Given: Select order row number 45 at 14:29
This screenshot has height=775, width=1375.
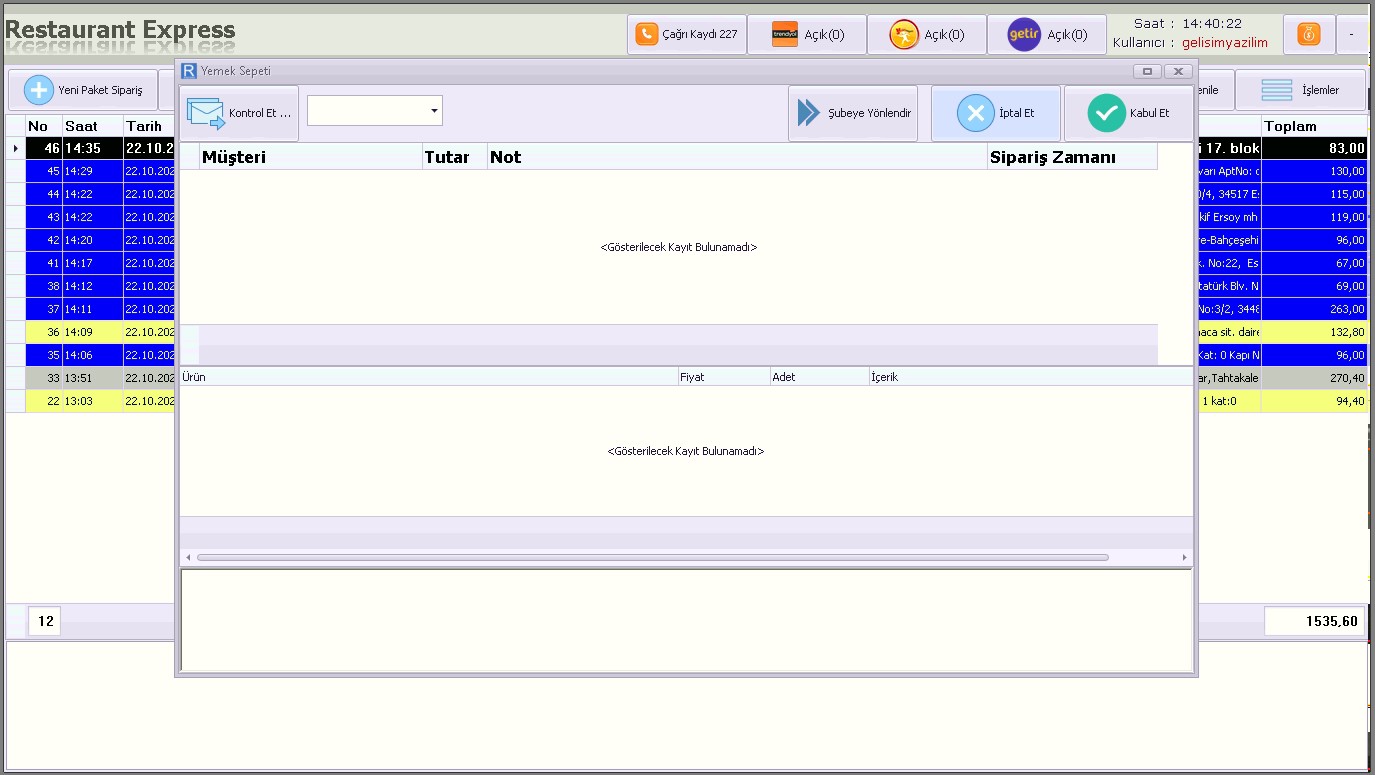Looking at the screenshot, I should click(x=100, y=171).
